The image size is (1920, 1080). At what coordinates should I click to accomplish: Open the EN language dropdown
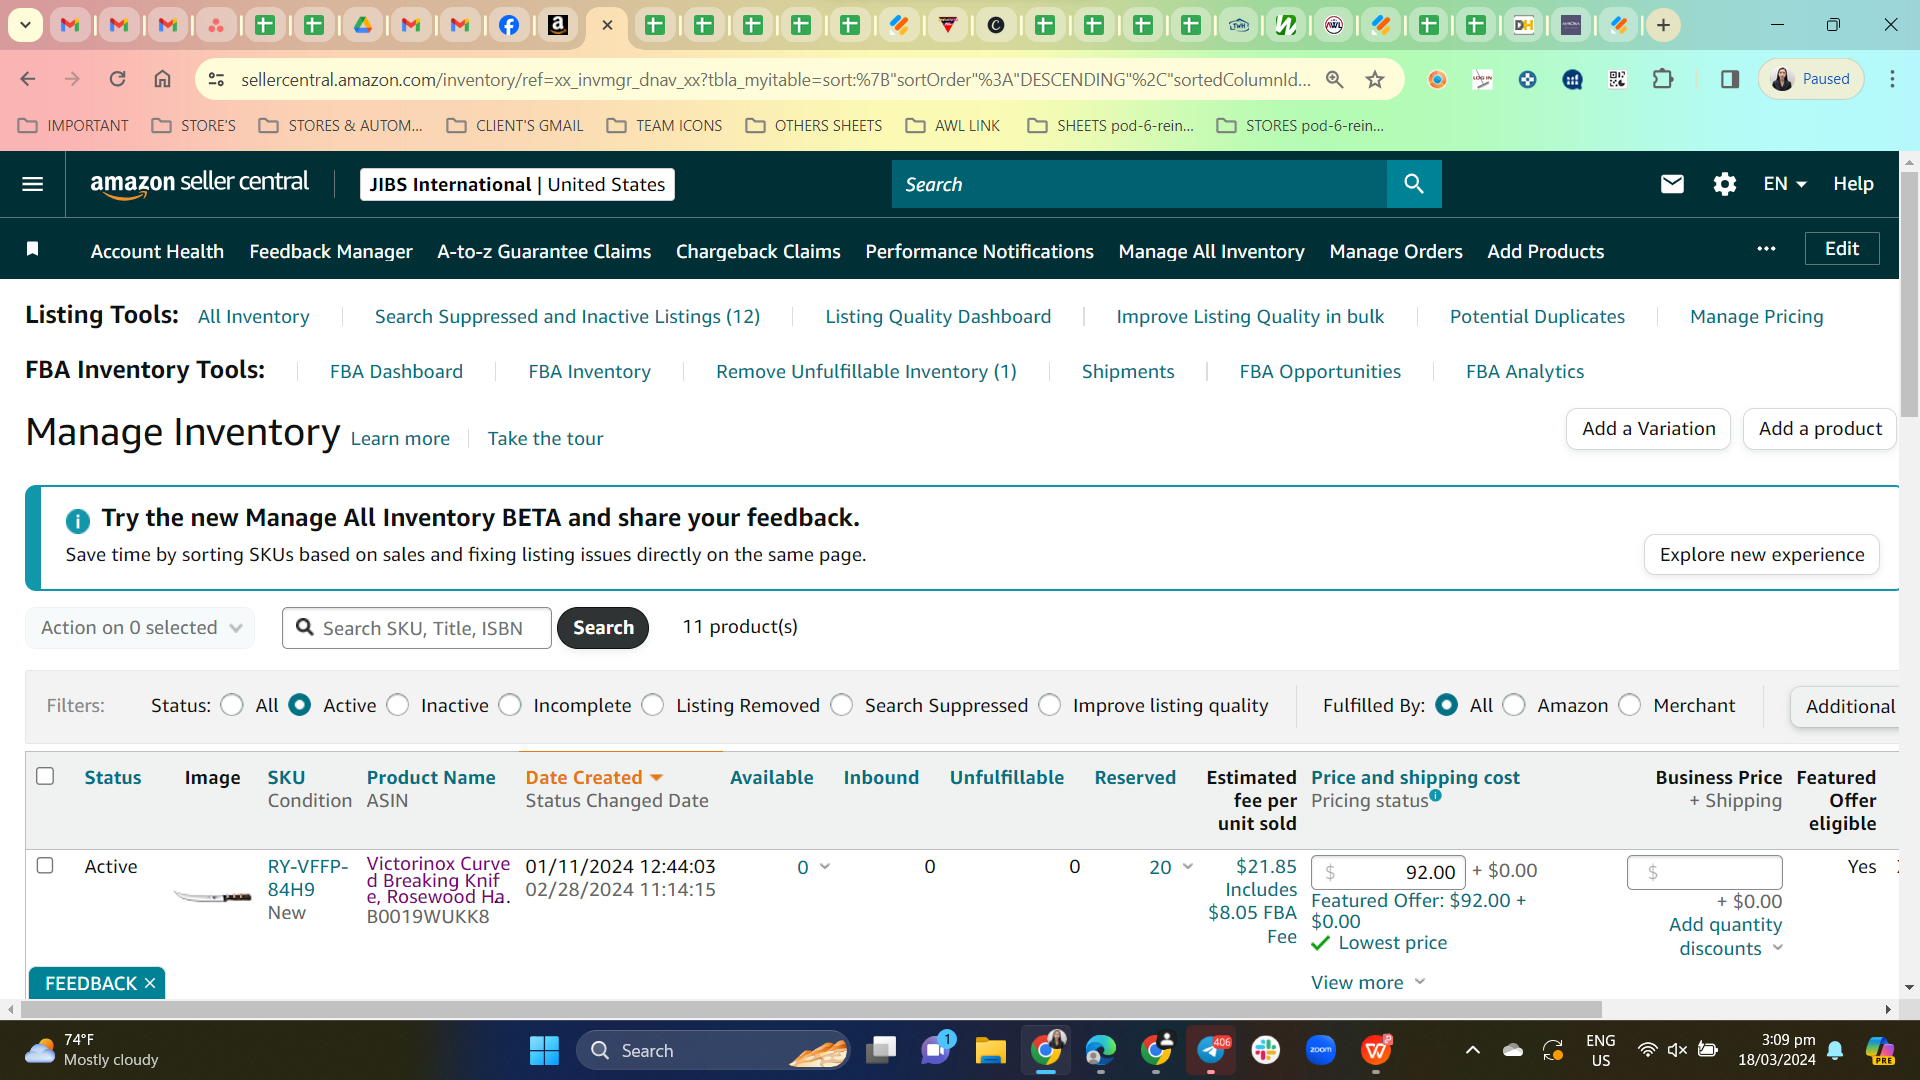[x=1785, y=184]
